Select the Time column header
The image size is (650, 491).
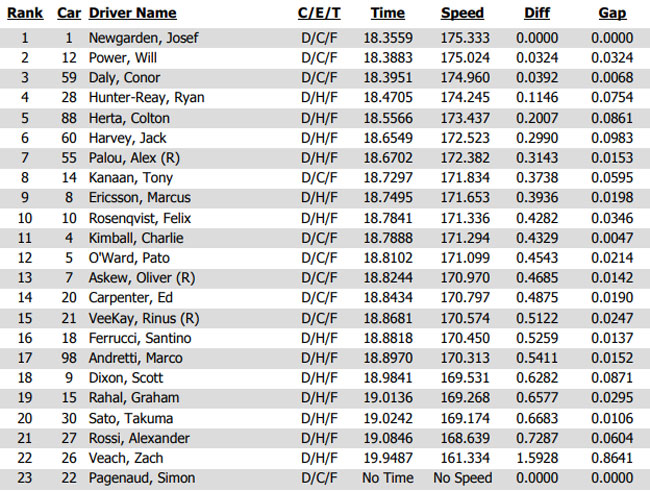tap(388, 13)
